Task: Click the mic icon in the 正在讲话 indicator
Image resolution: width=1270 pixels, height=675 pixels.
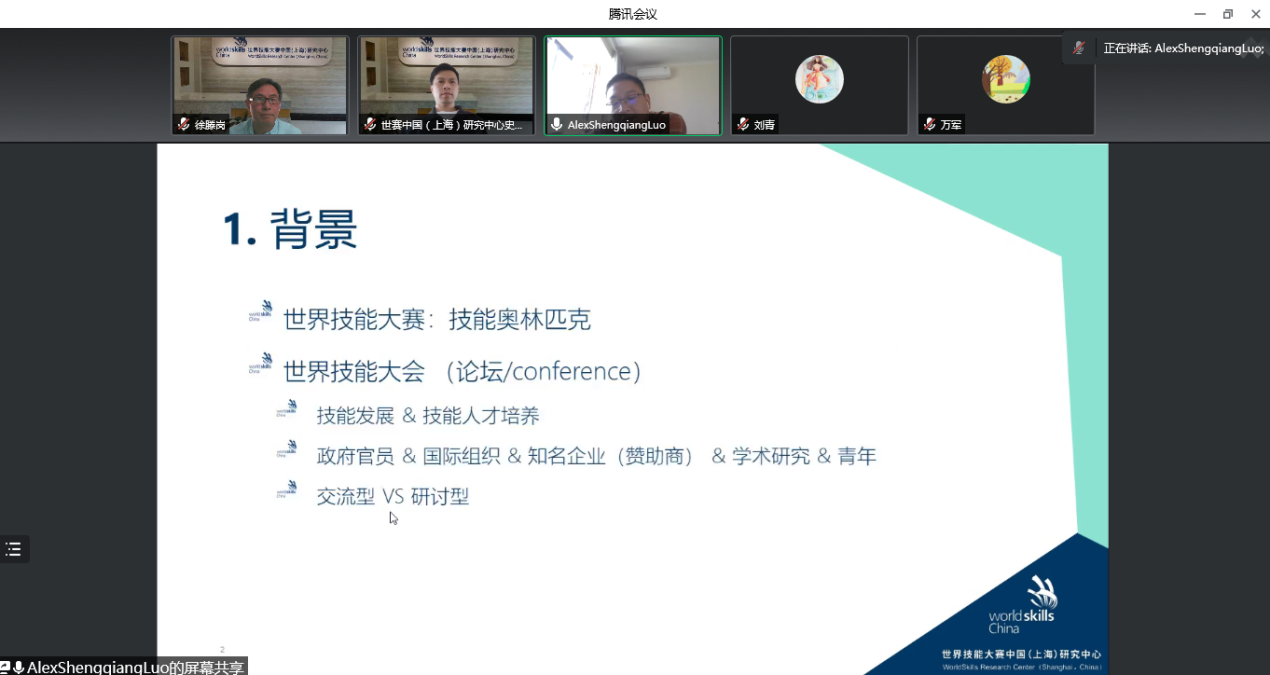Action: (x=1079, y=48)
